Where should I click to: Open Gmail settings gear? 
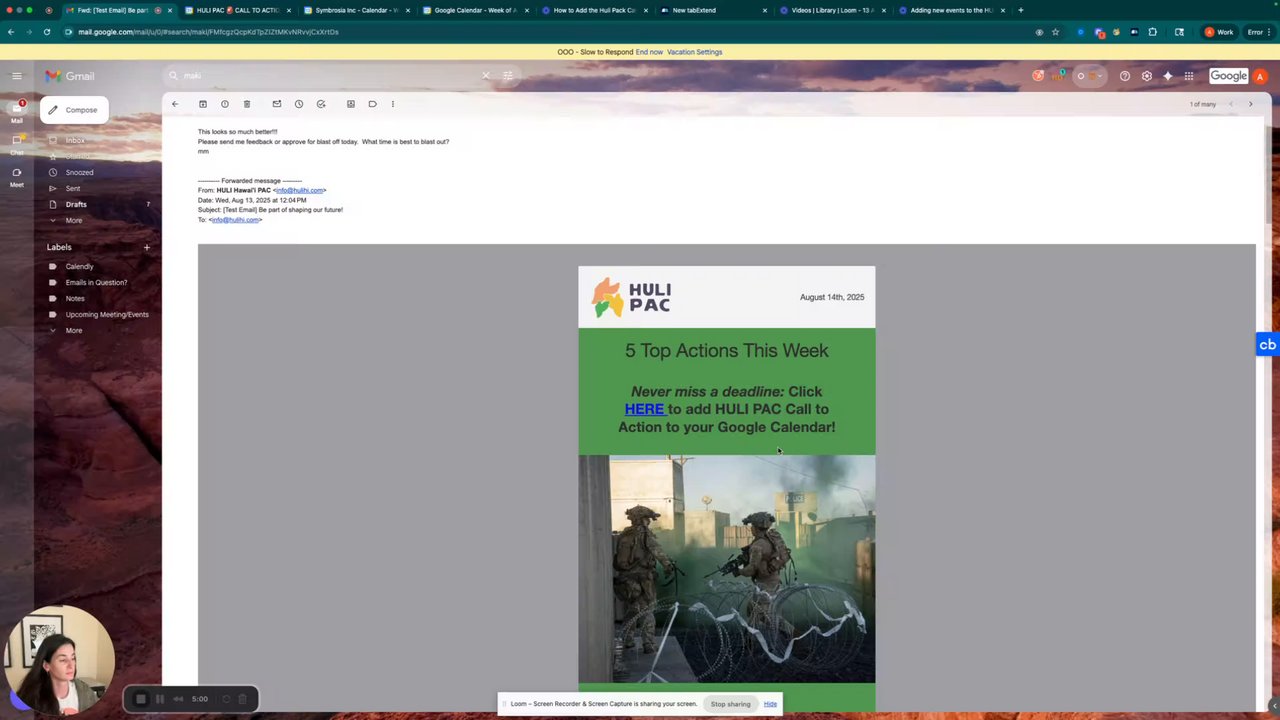point(1147,76)
